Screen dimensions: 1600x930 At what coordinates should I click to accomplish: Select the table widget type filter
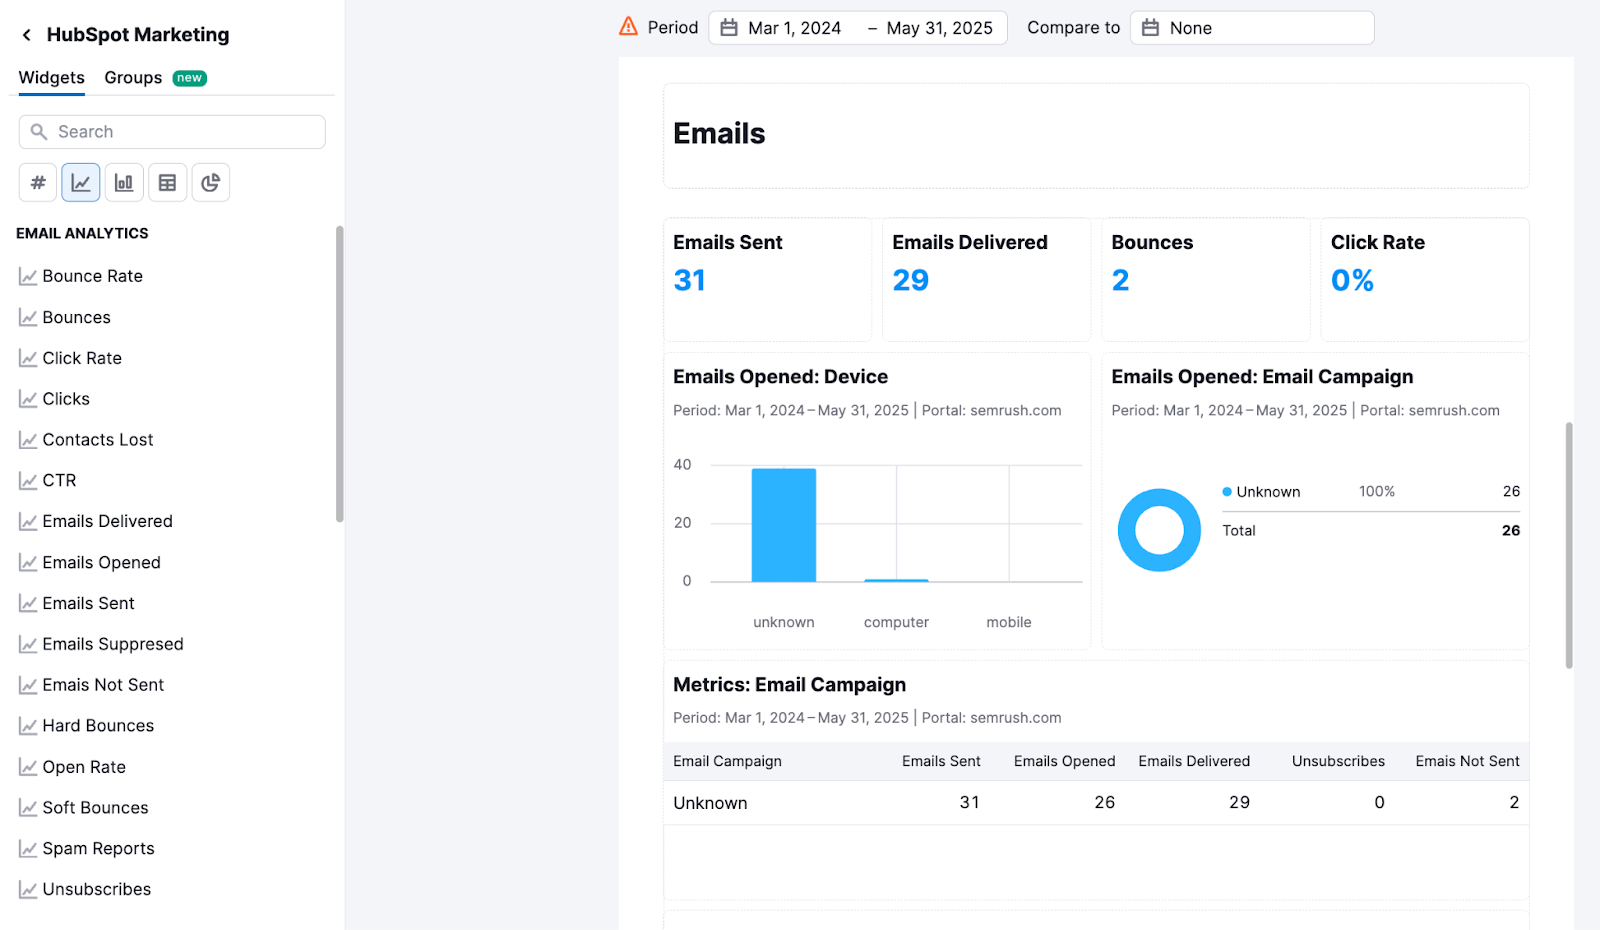[x=167, y=182]
